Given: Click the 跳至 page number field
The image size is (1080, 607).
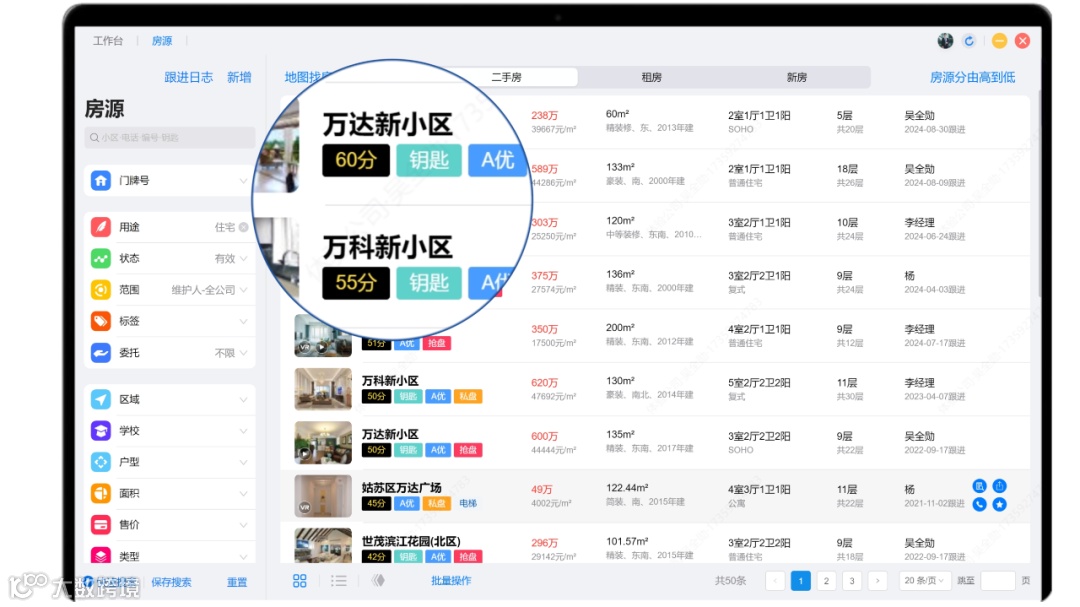Looking at the screenshot, I should click(998, 581).
